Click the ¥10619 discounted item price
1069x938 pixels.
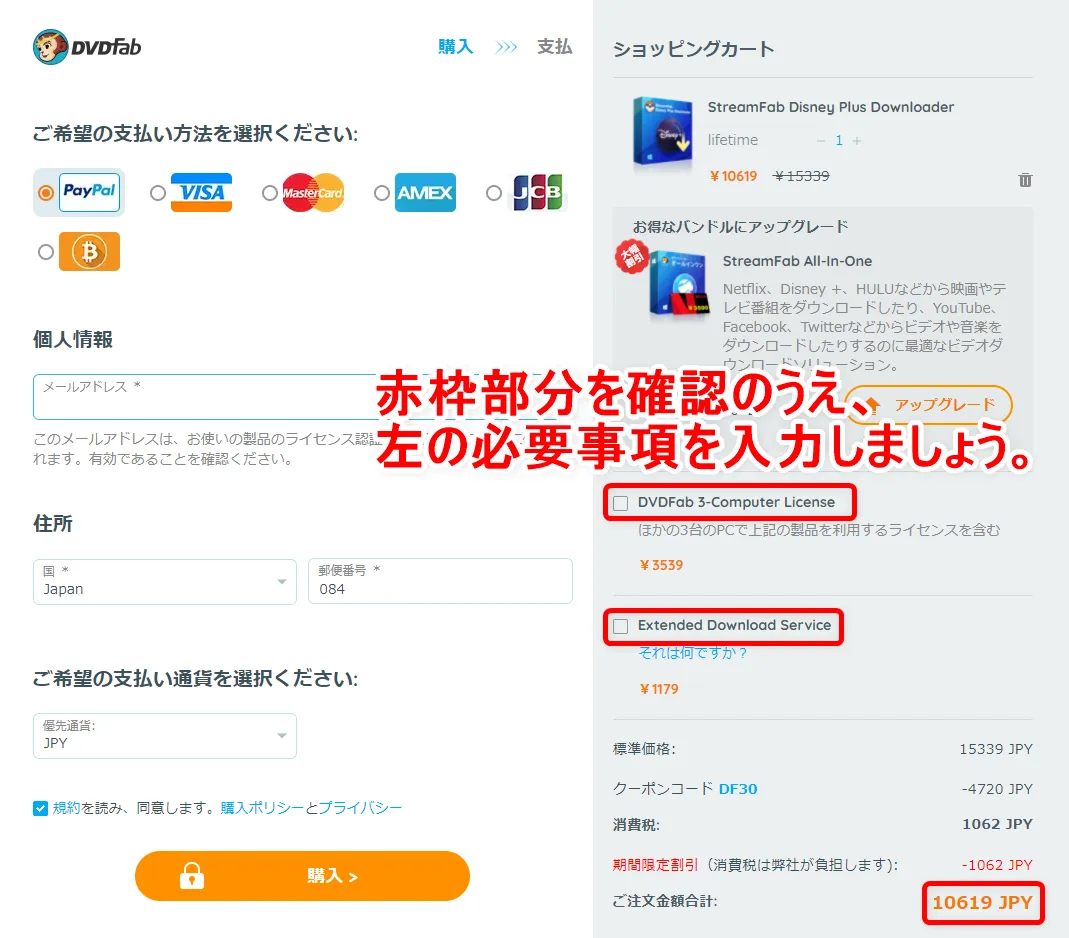734,177
